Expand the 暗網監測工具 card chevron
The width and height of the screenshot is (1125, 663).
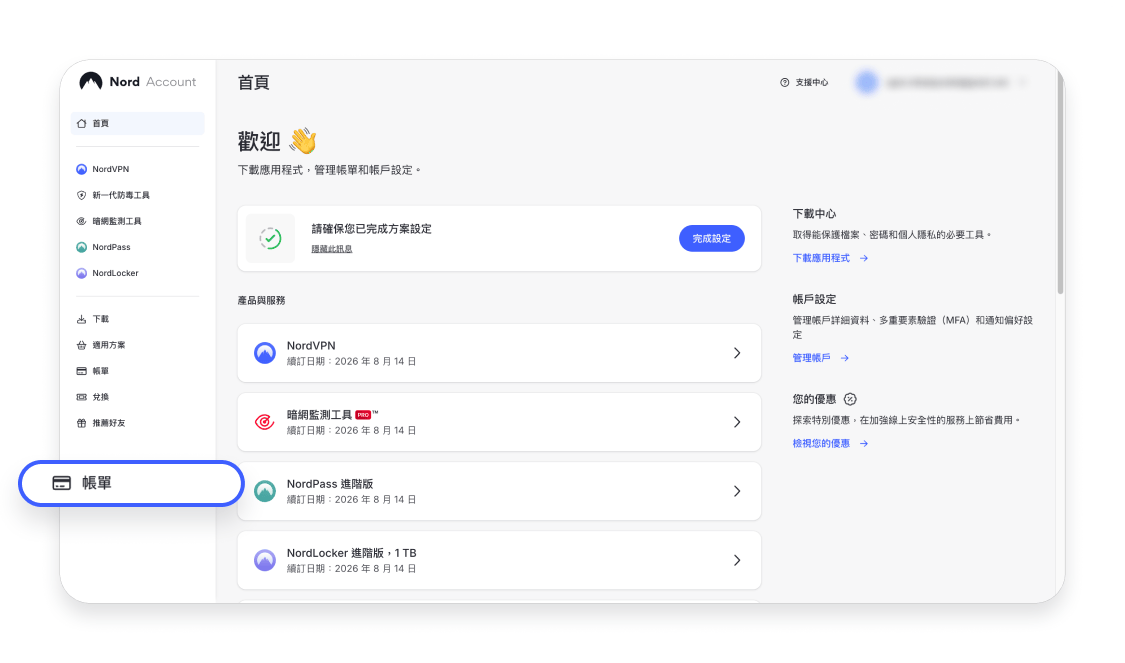click(737, 422)
